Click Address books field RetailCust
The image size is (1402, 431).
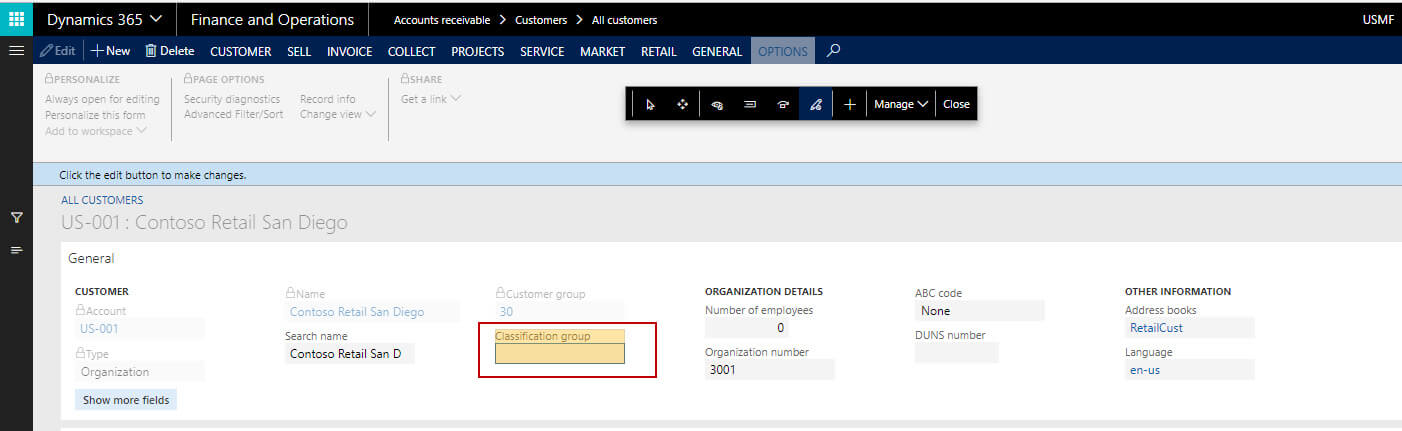1189,328
